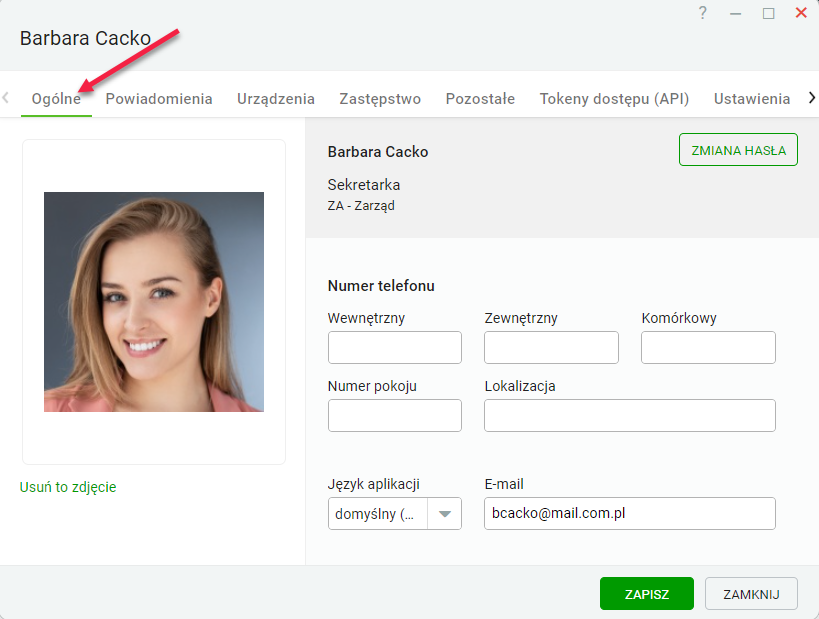Maximize the user profile window

[x=768, y=13]
